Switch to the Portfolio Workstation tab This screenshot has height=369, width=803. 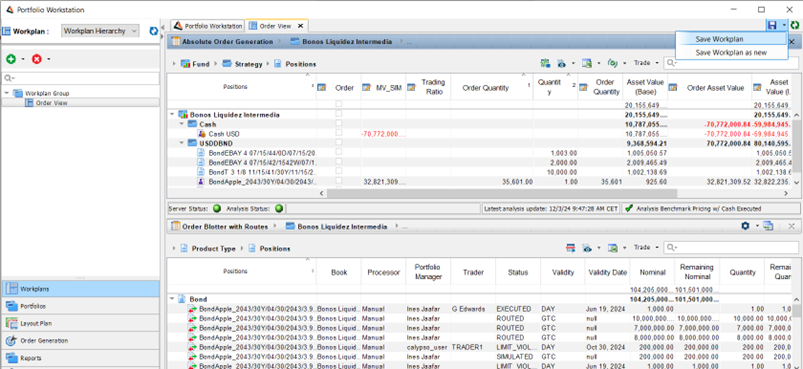pyautogui.click(x=208, y=26)
